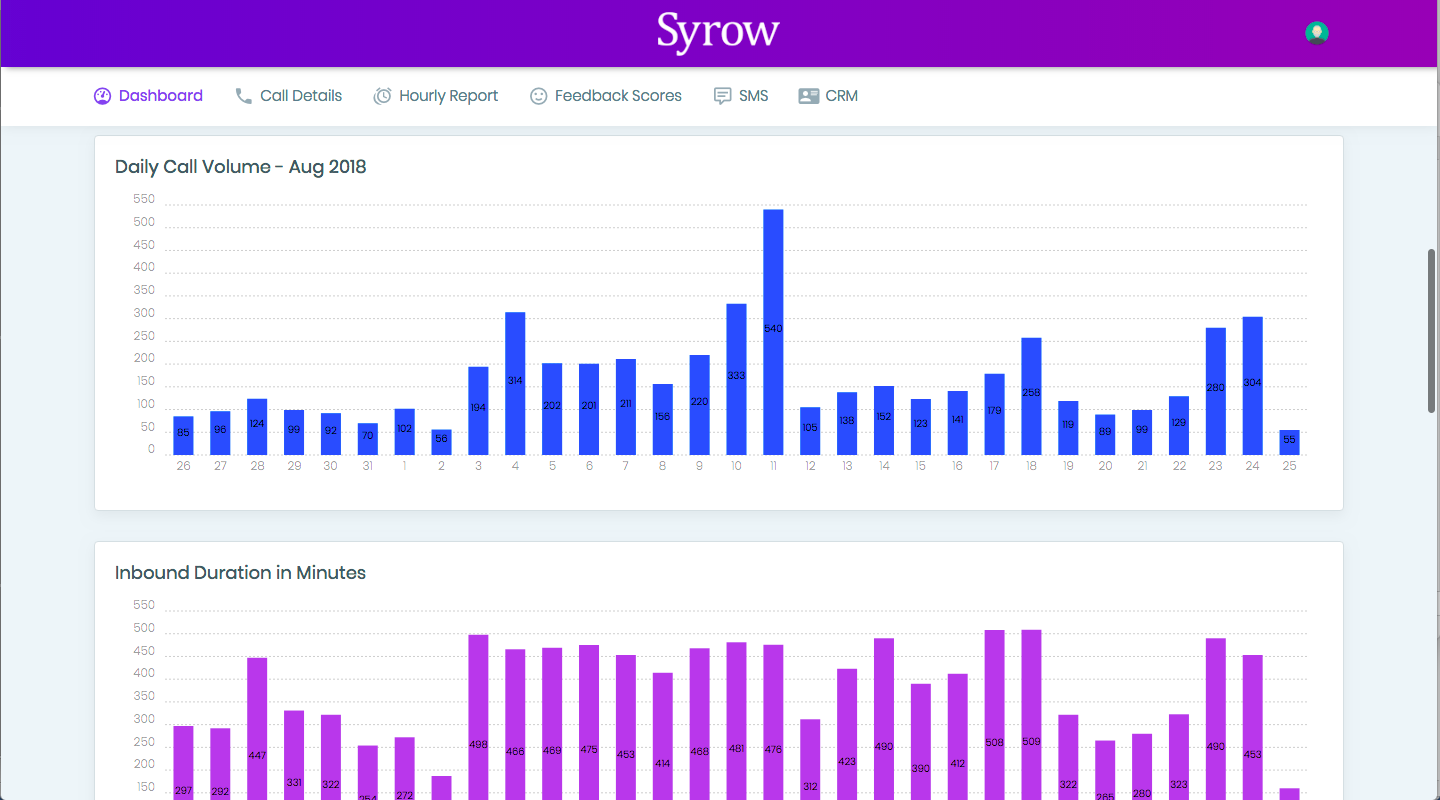Select the blue bar labeled 333
Screen dimensions: 1440x800
[x=736, y=380]
